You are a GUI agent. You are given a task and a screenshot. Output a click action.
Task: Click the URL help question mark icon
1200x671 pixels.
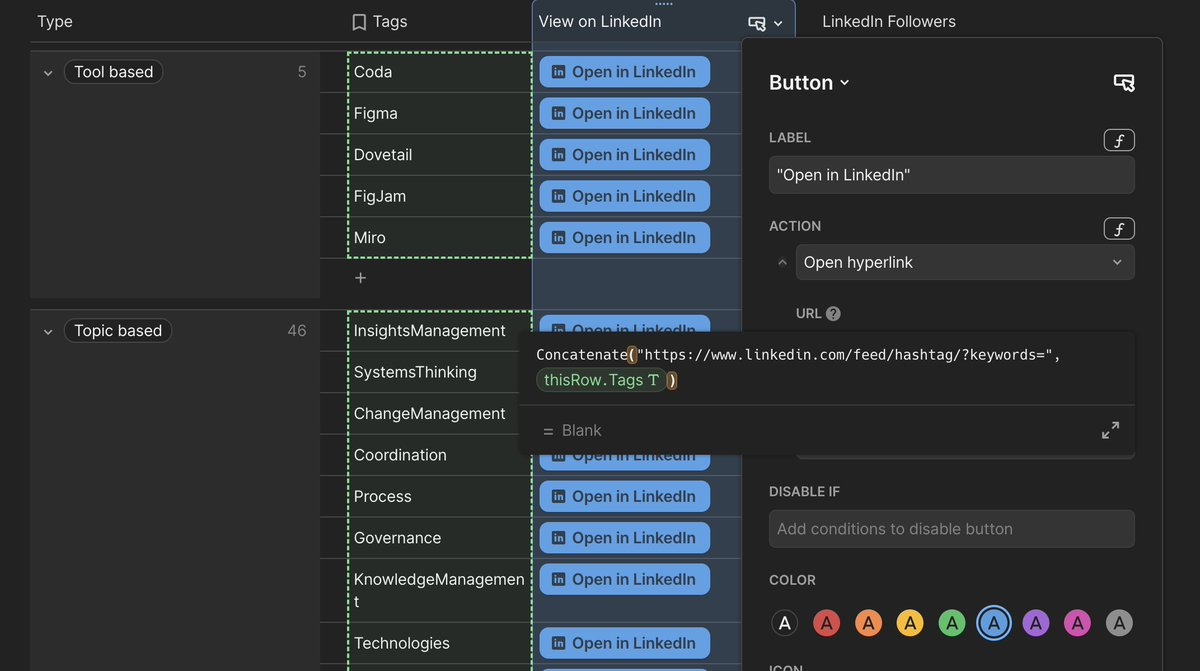tap(833, 313)
